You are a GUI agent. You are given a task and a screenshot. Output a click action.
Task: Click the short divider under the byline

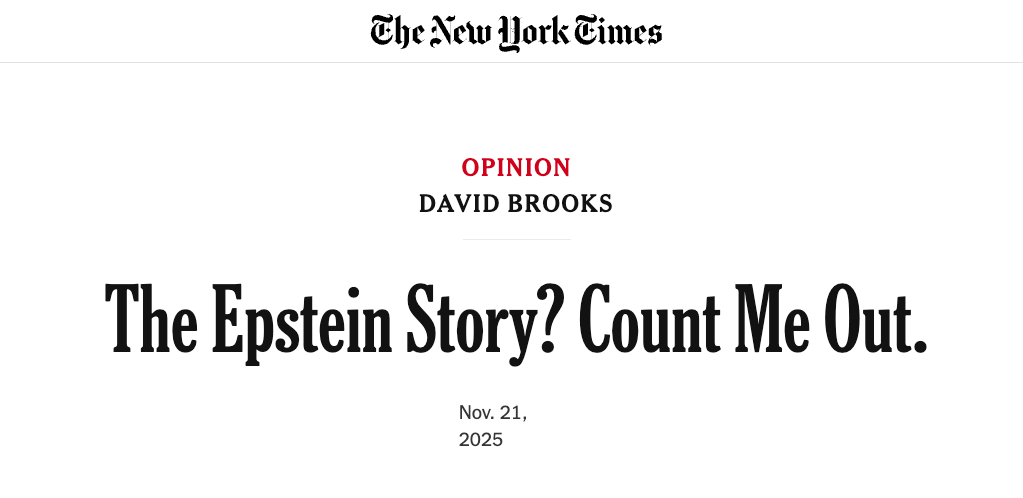[x=516, y=240]
